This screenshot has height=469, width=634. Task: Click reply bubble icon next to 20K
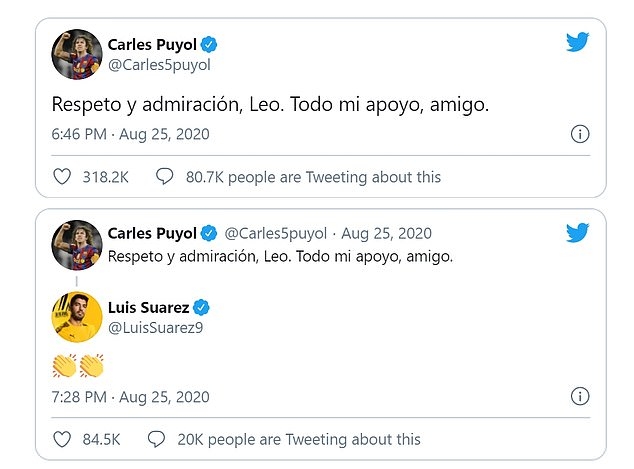[x=156, y=439]
